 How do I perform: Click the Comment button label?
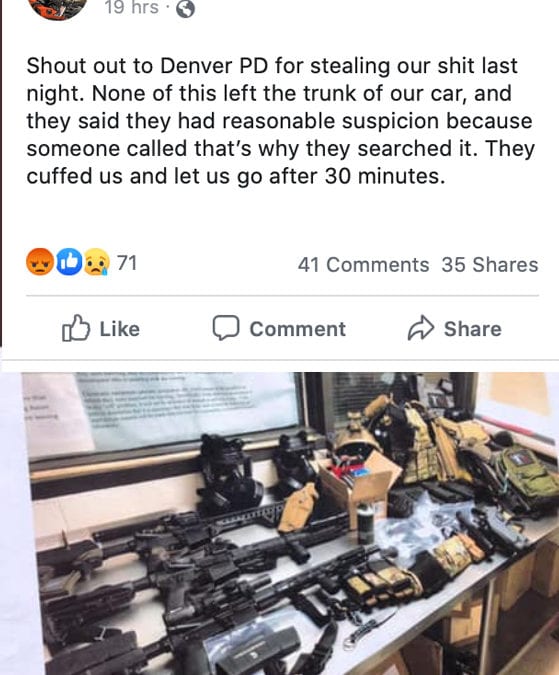pyautogui.click(x=298, y=329)
